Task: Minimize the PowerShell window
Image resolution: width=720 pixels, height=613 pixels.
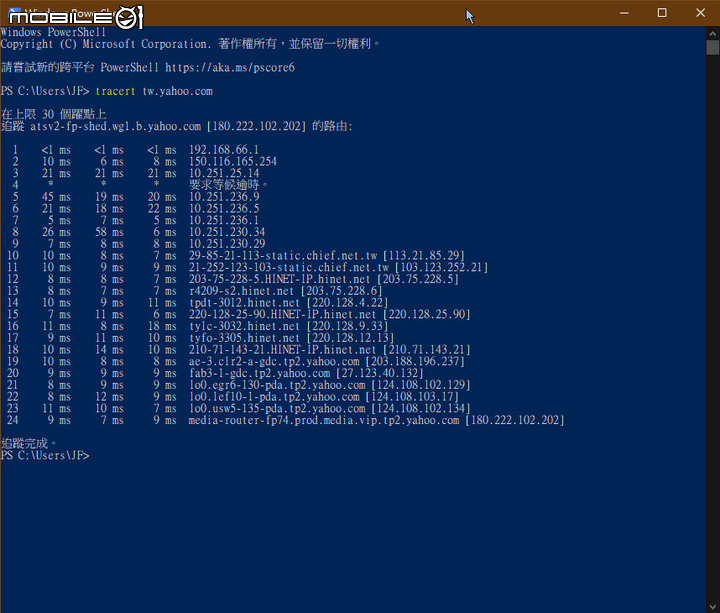Action: [624, 13]
